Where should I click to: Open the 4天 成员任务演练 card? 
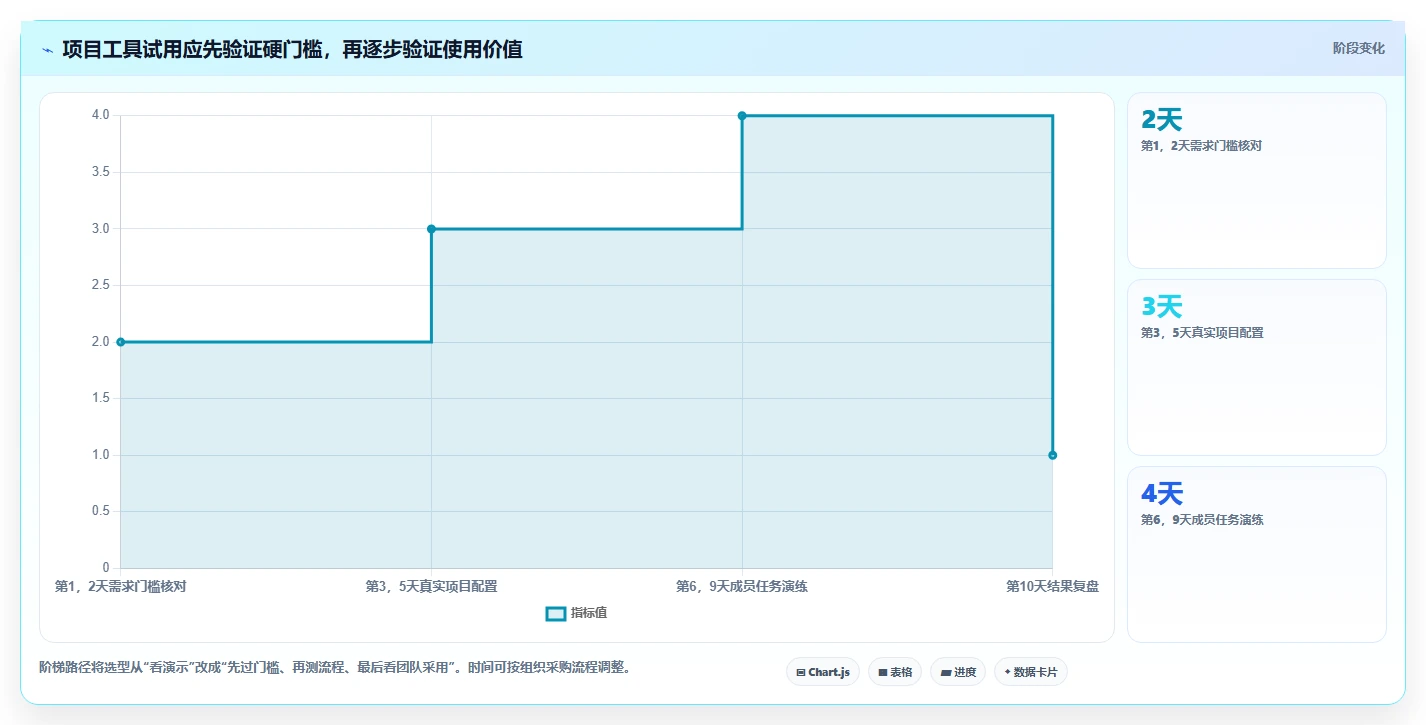[x=1257, y=554]
